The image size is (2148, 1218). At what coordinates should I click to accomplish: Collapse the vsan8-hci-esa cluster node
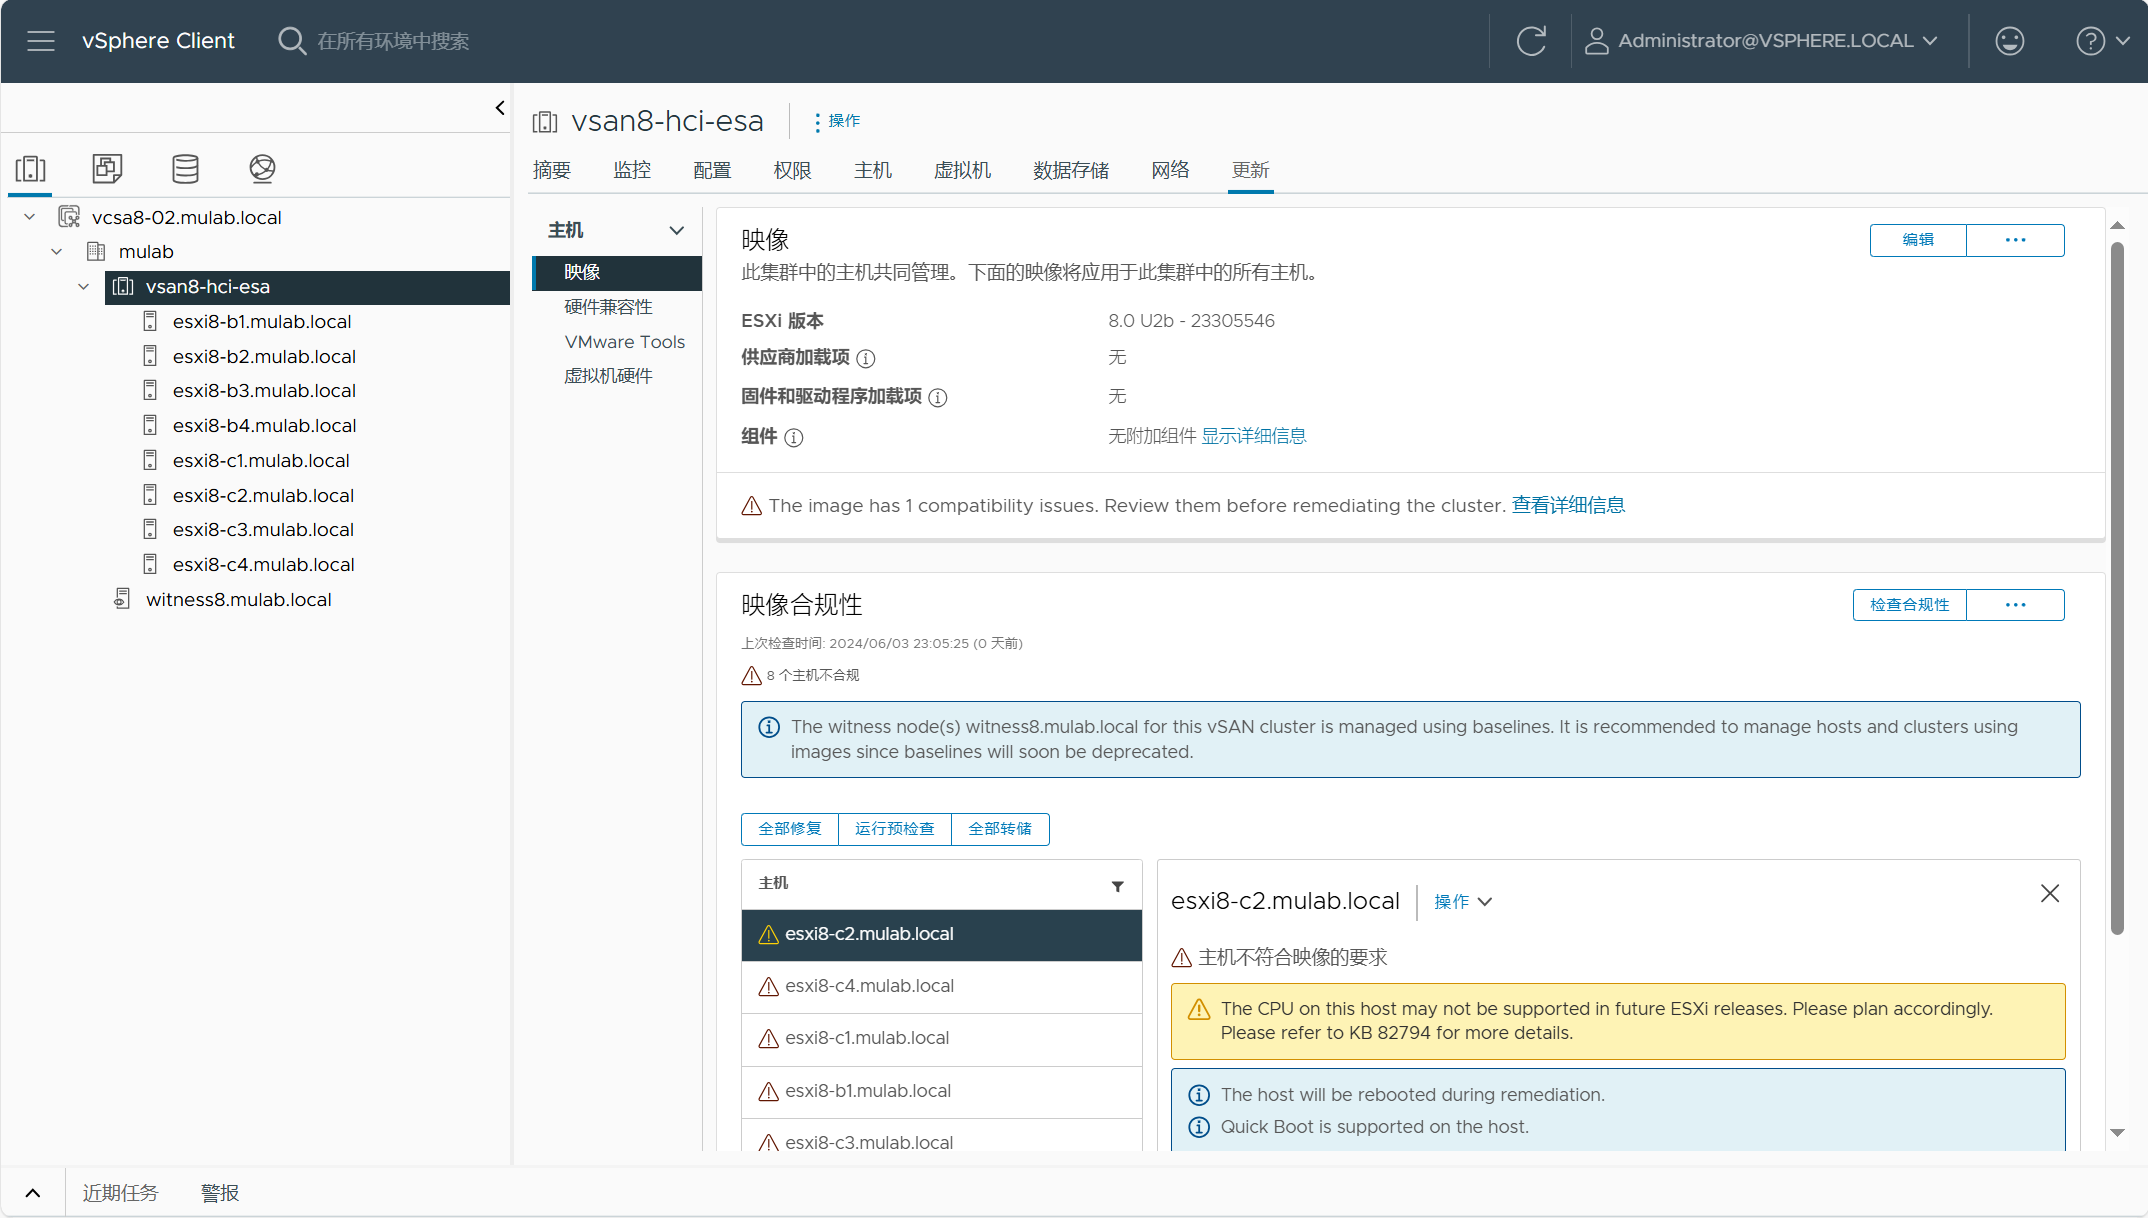click(x=84, y=287)
